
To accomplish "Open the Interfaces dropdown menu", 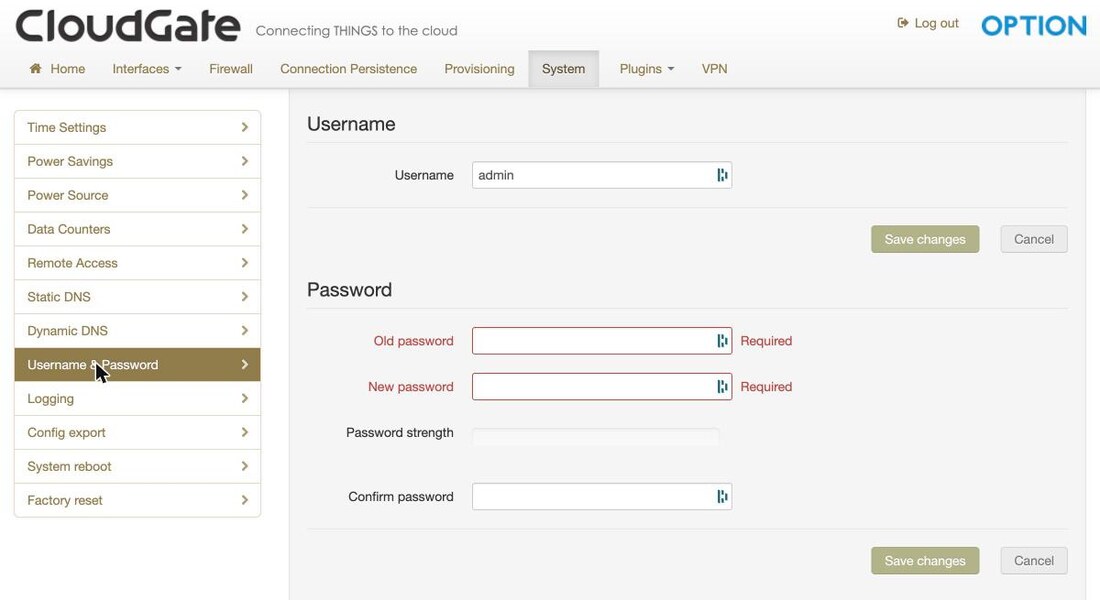I will (147, 69).
